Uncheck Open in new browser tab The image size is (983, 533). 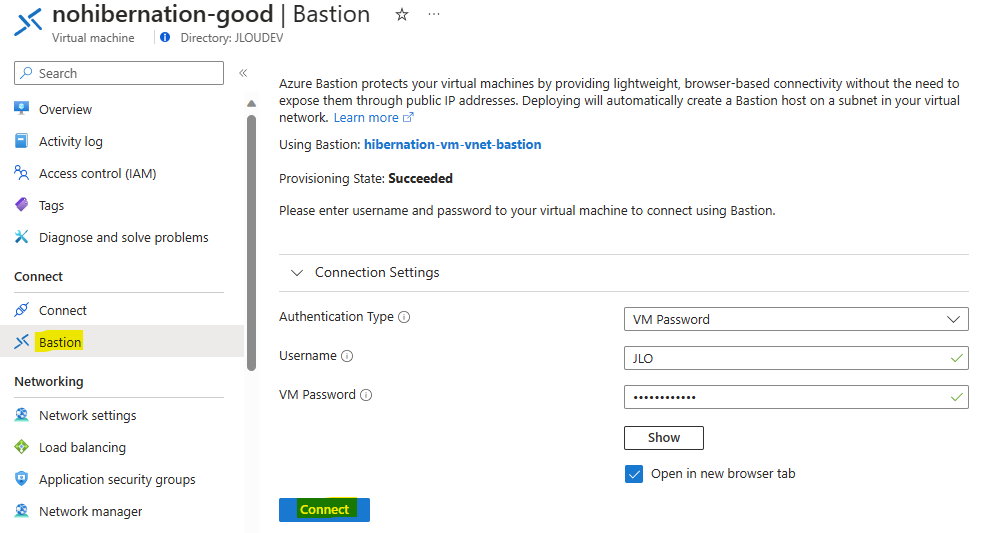coord(634,473)
